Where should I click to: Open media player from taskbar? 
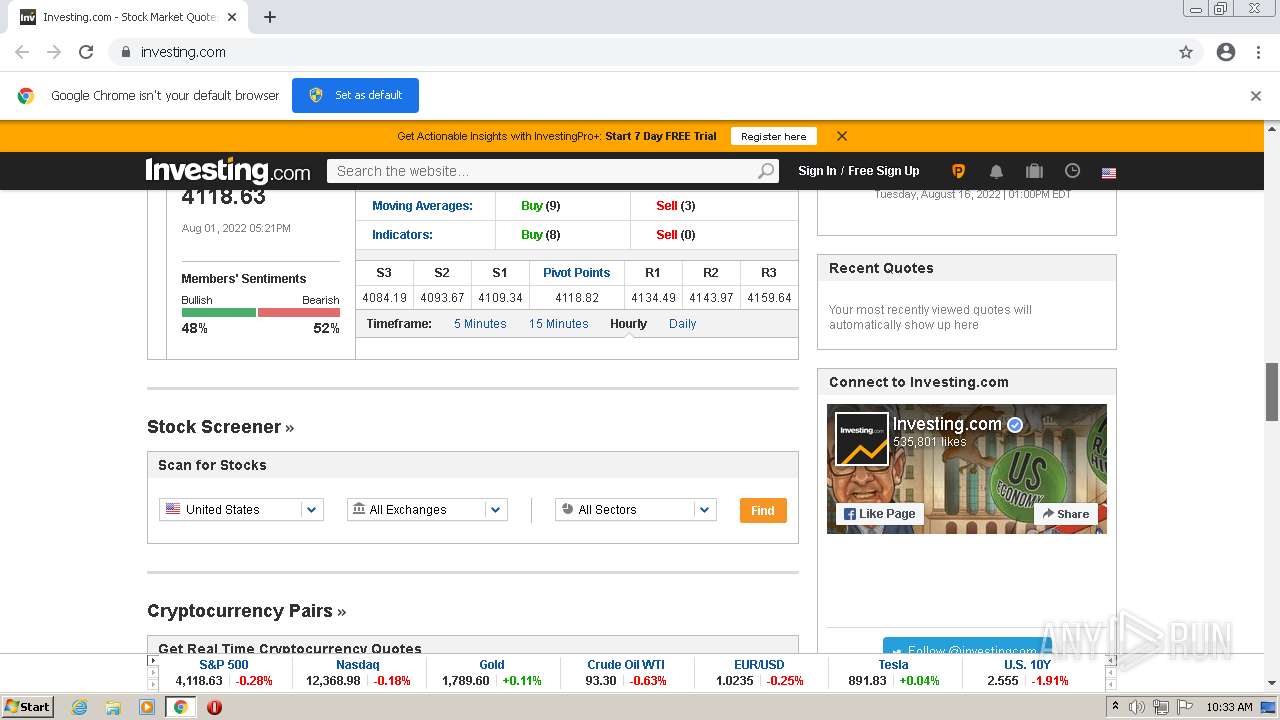pos(147,707)
